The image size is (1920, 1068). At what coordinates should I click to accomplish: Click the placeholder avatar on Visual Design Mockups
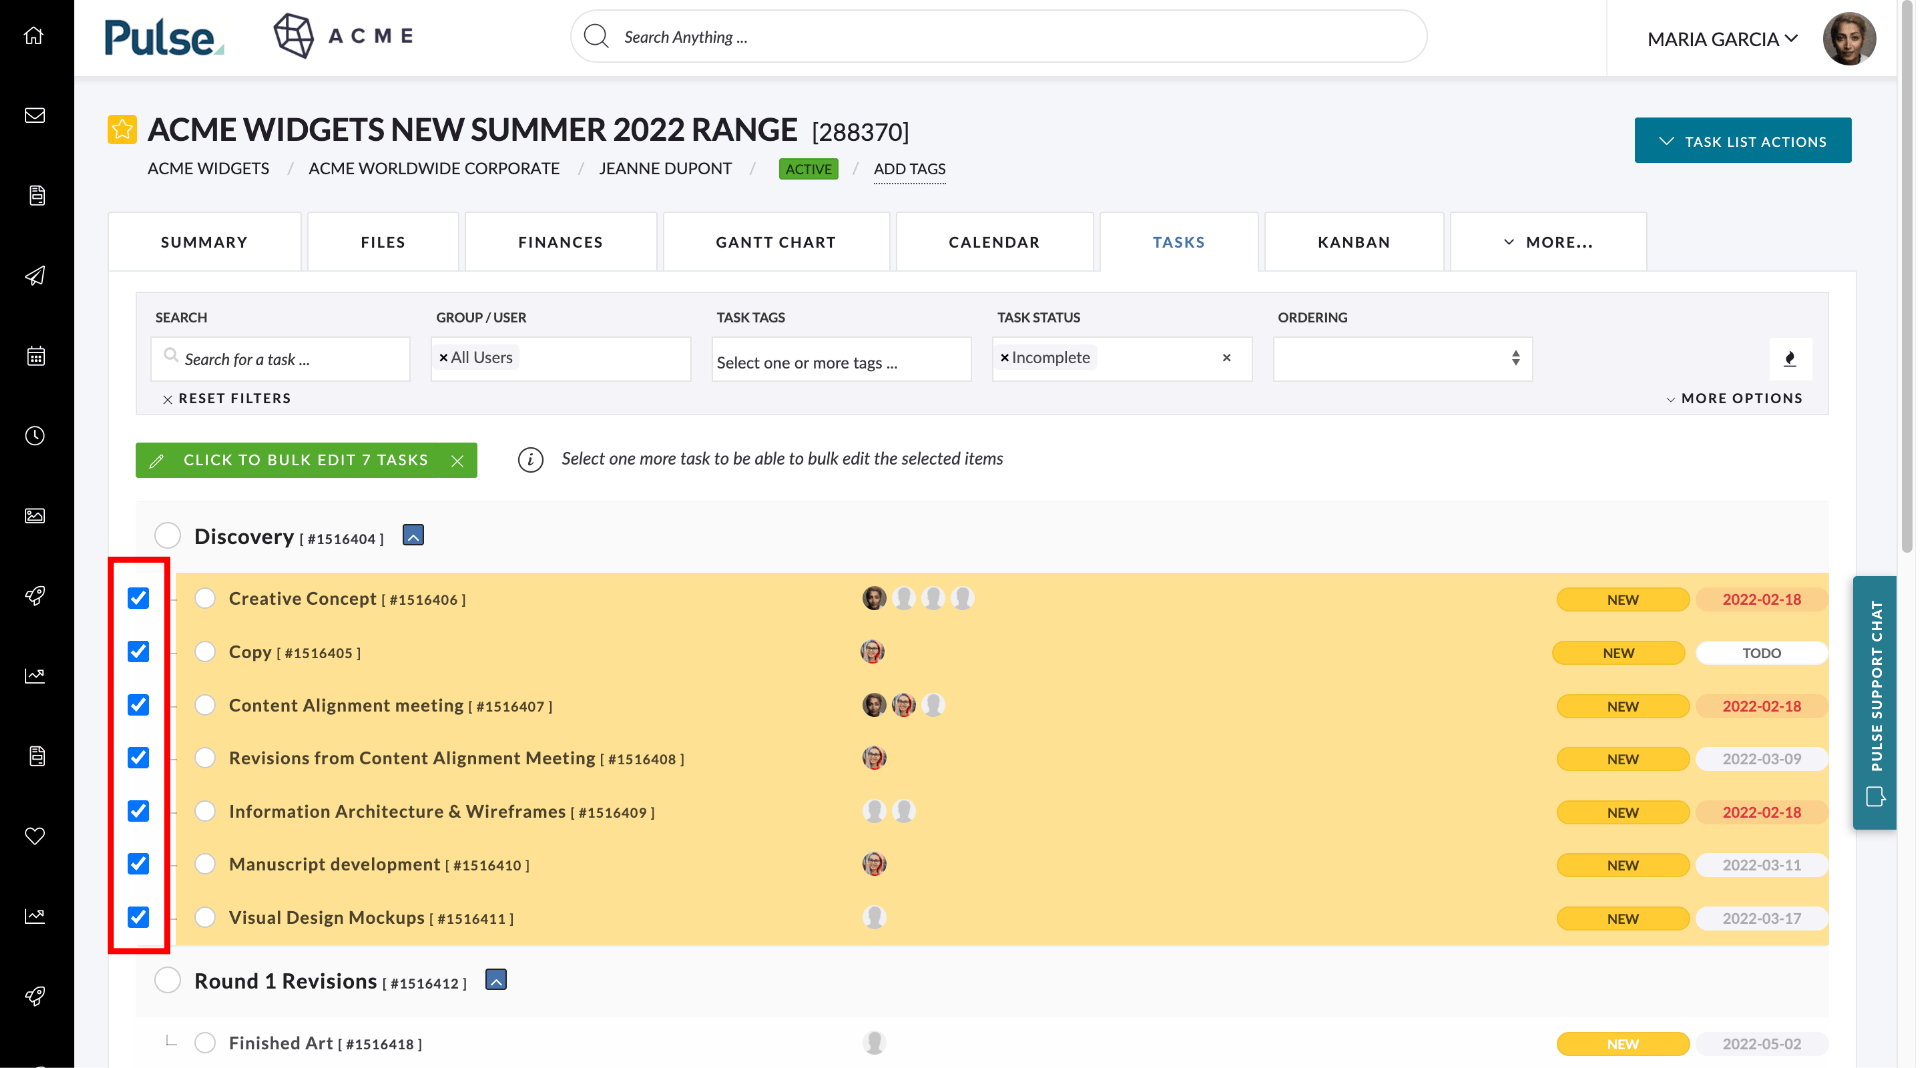(874, 917)
